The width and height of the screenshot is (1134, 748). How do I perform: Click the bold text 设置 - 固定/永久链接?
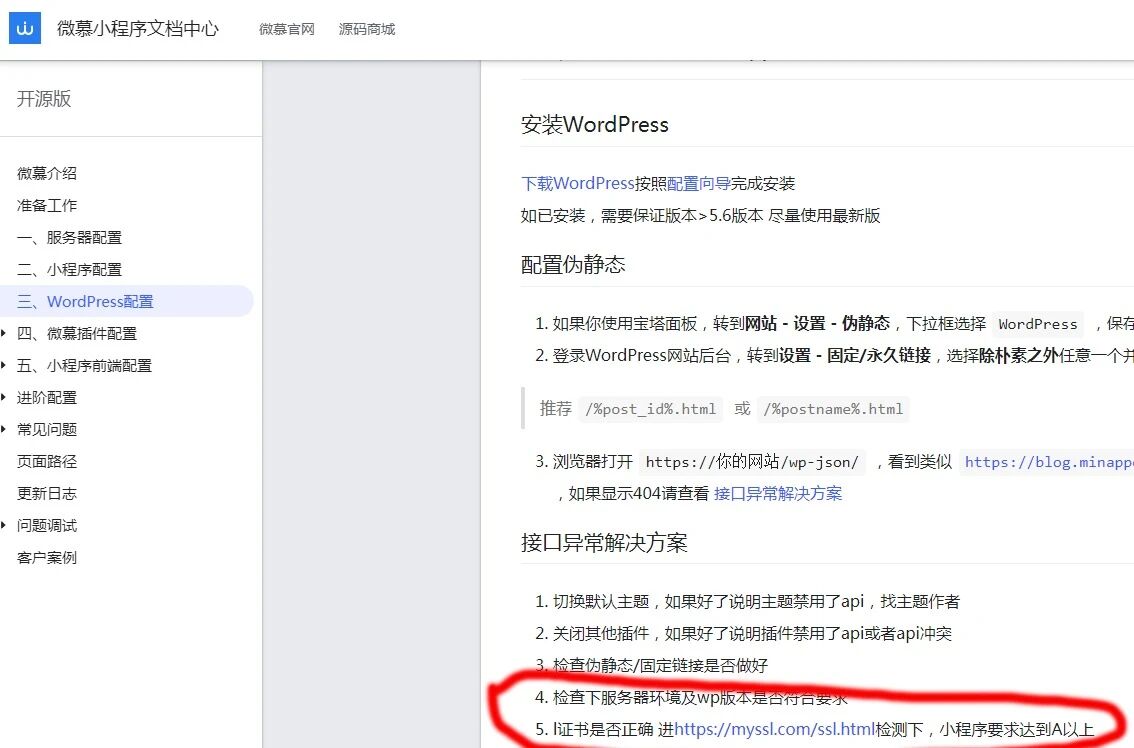click(x=855, y=355)
